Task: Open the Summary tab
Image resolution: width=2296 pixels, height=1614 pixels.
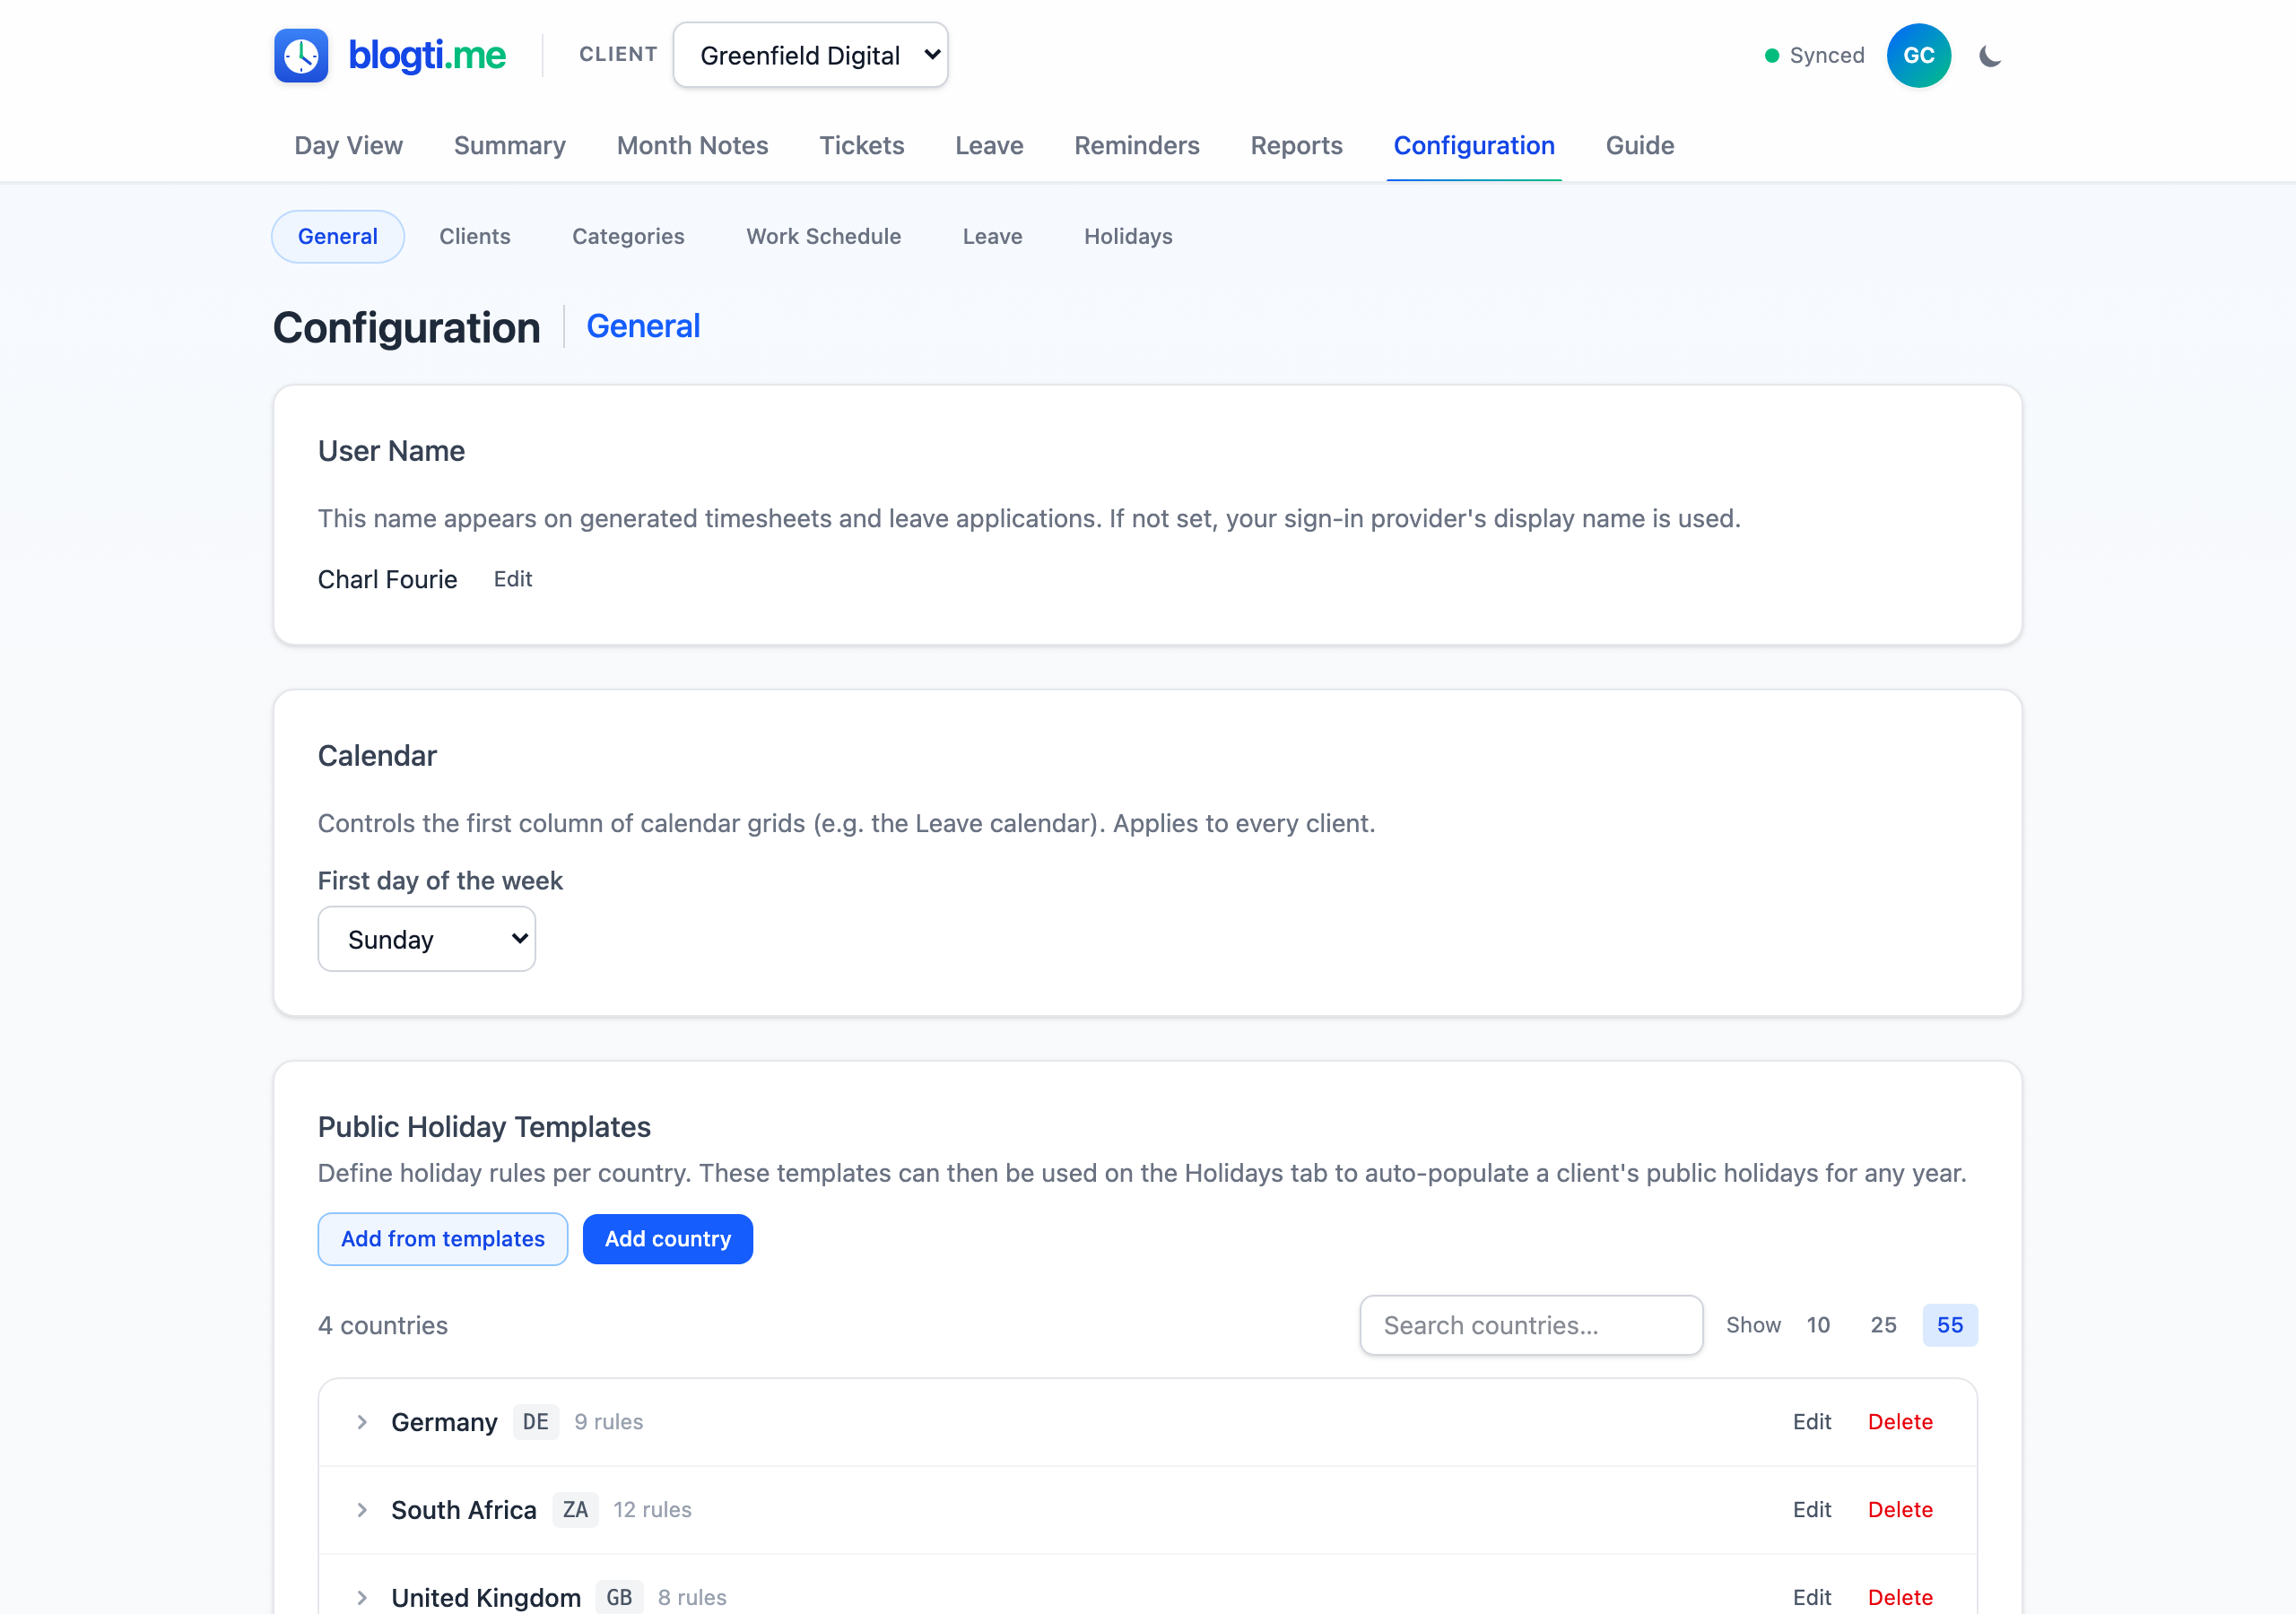Action: (x=510, y=146)
